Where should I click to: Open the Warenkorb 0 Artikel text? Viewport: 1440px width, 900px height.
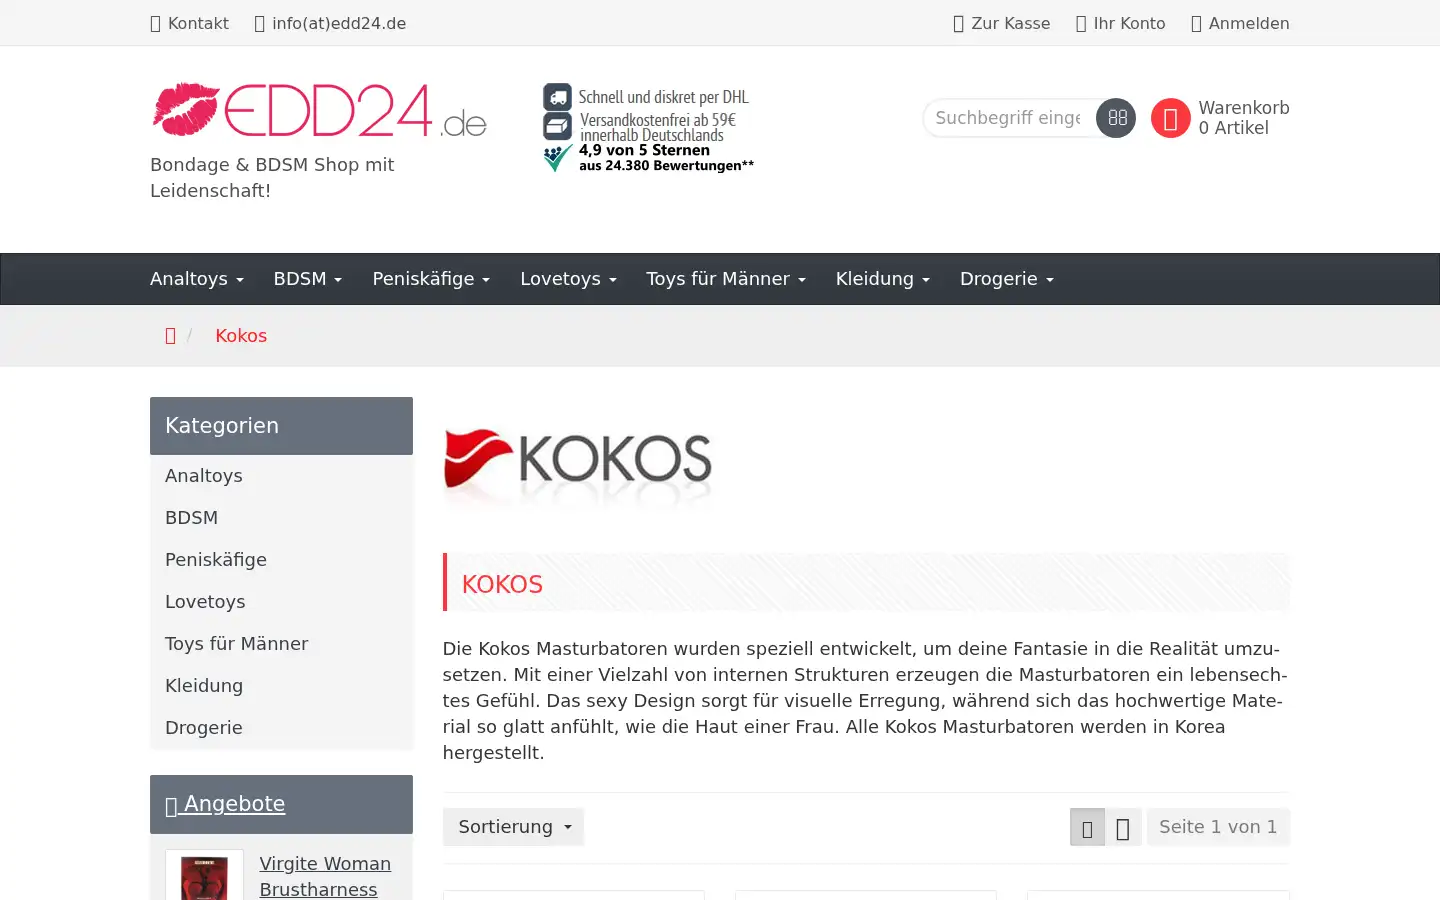coord(1244,118)
